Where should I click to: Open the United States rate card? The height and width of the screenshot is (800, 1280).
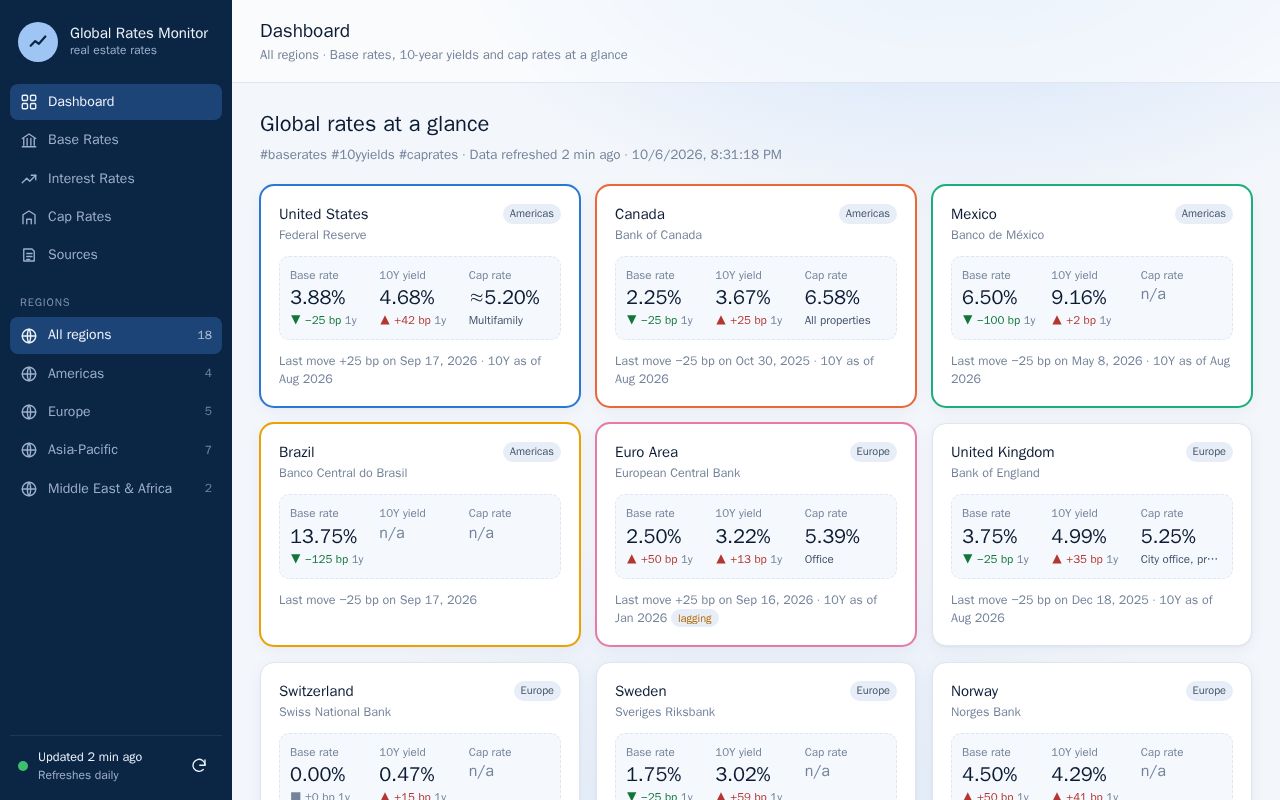click(x=420, y=296)
